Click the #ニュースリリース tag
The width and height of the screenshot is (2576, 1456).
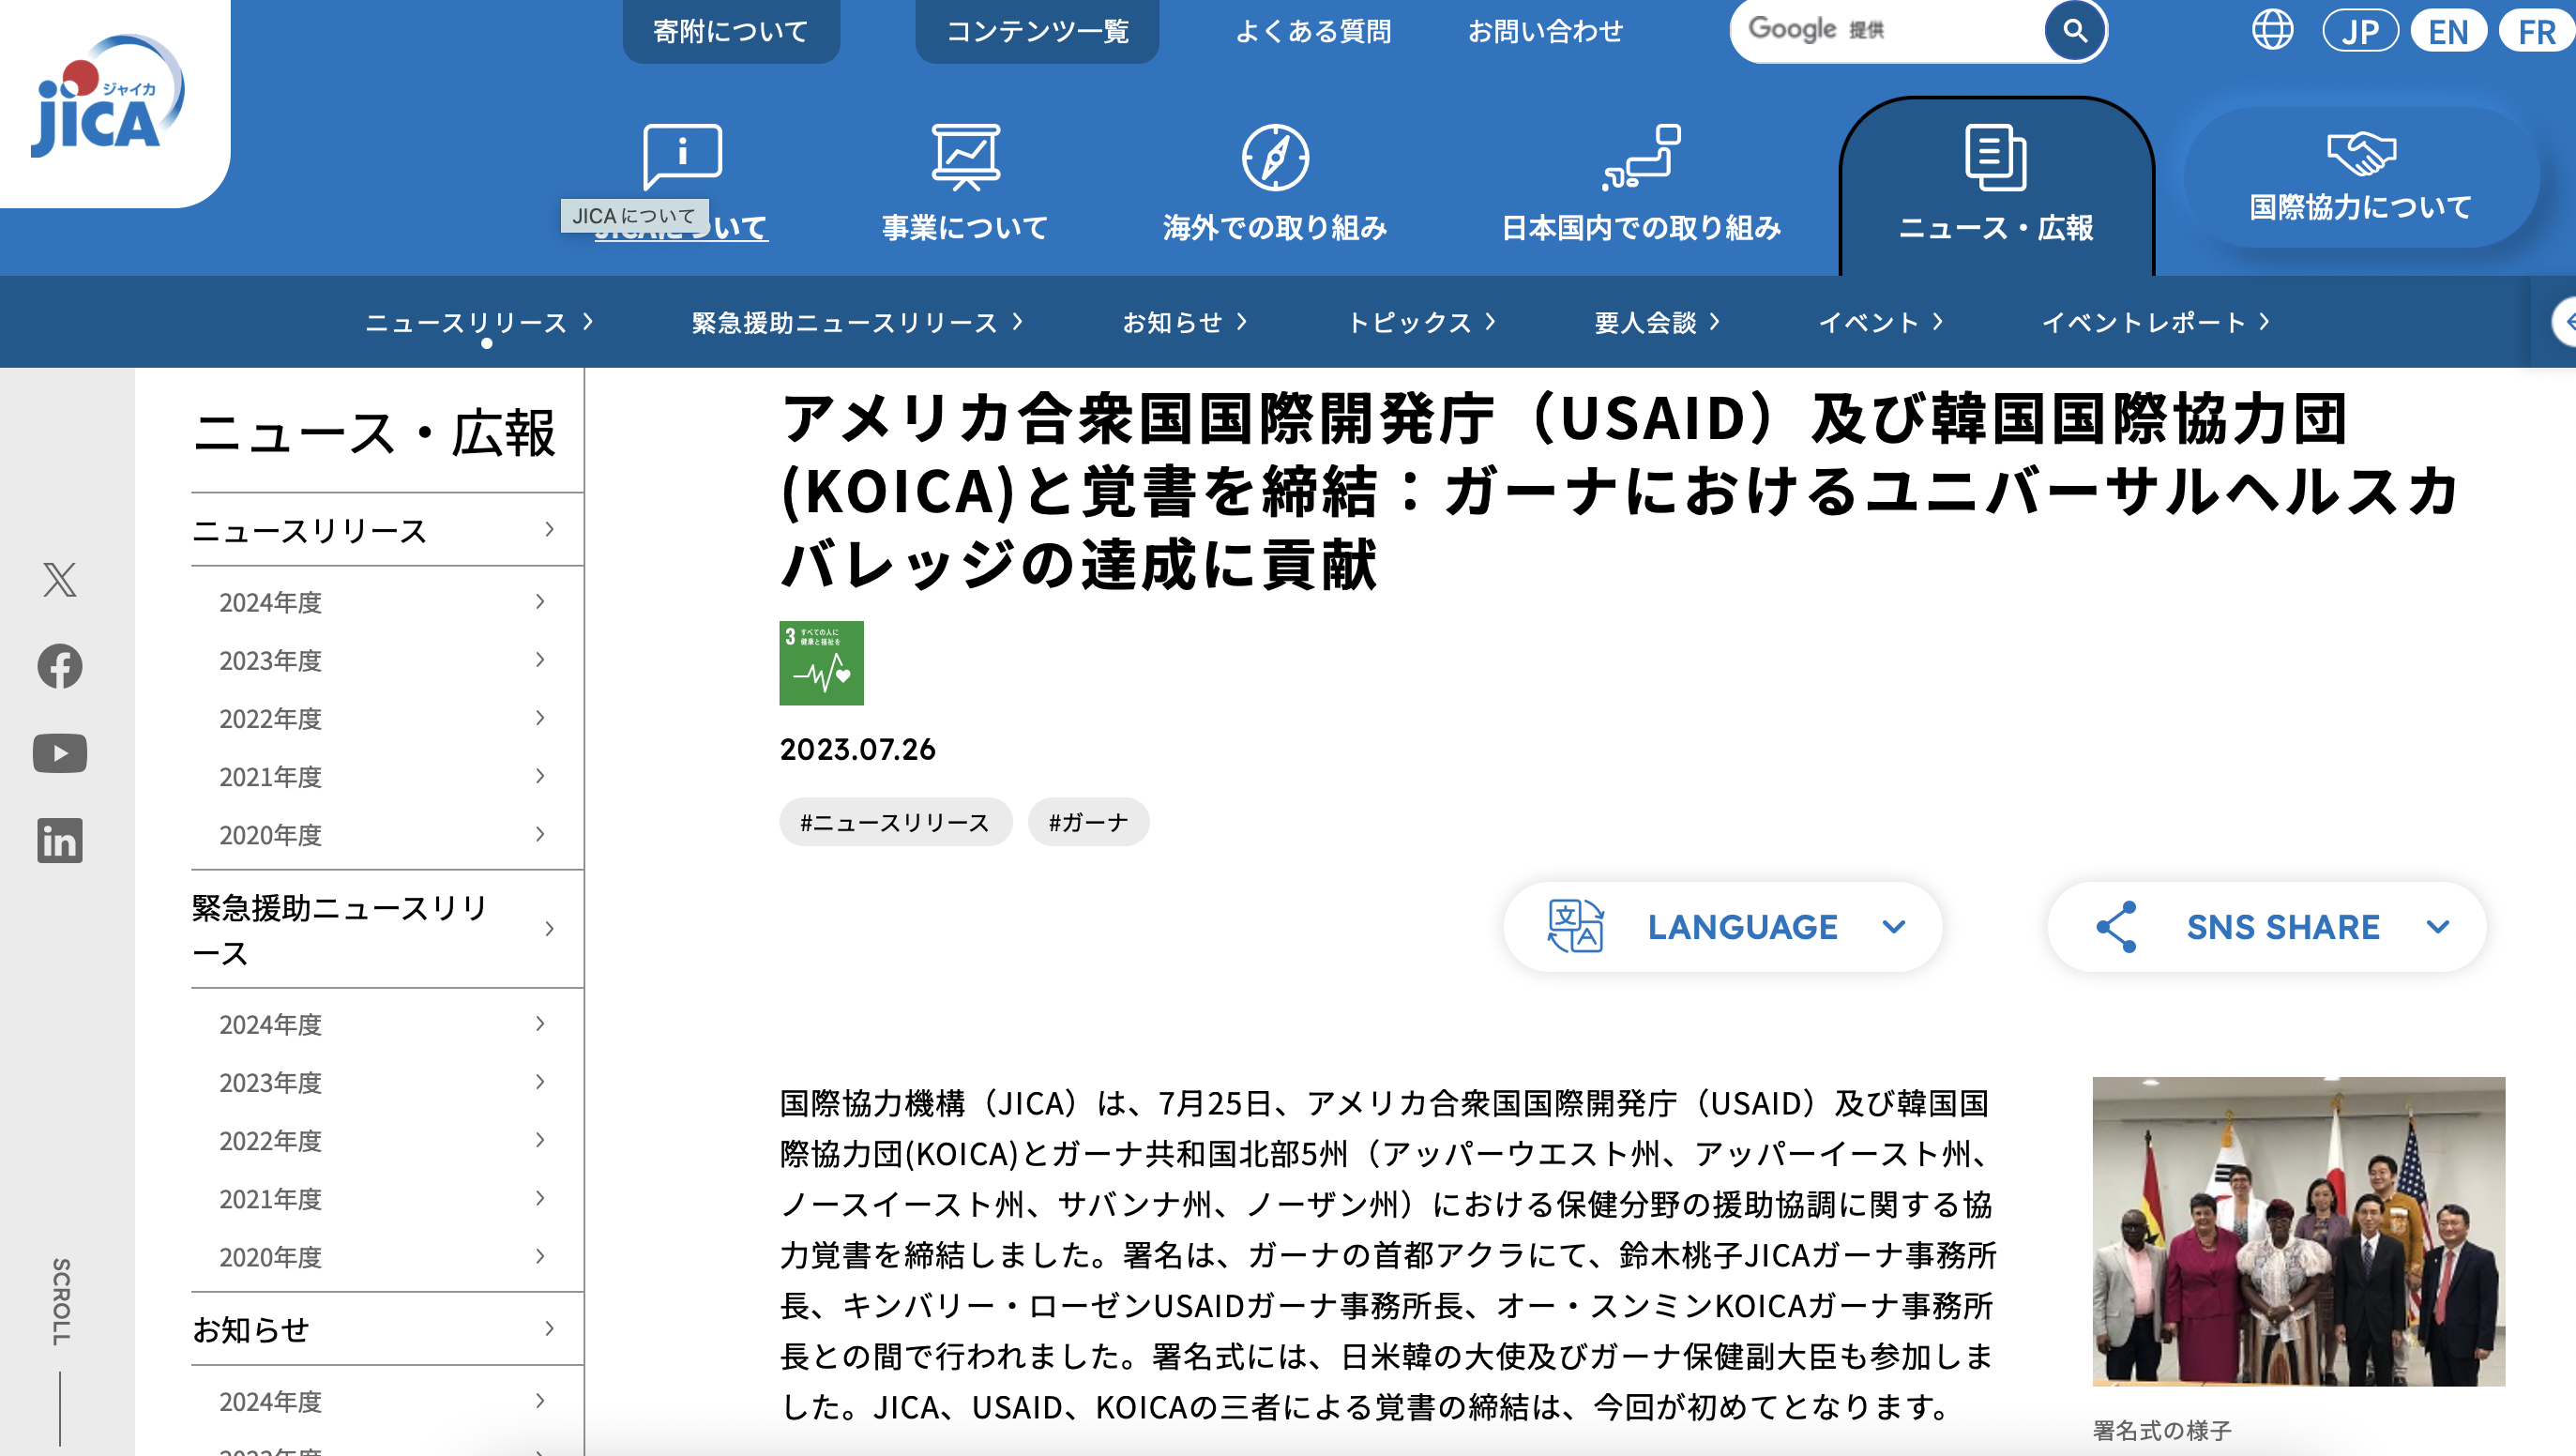click(895, 822)
